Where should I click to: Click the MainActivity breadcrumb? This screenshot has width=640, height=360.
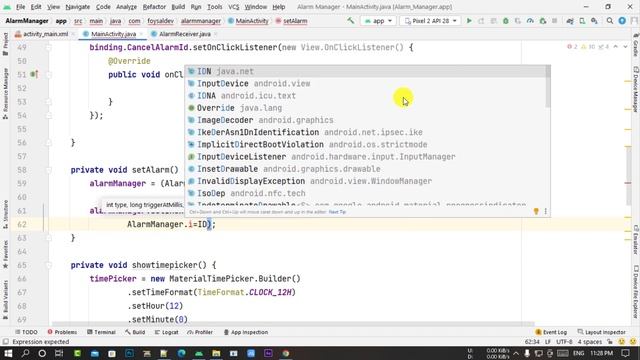coord(248,21)
